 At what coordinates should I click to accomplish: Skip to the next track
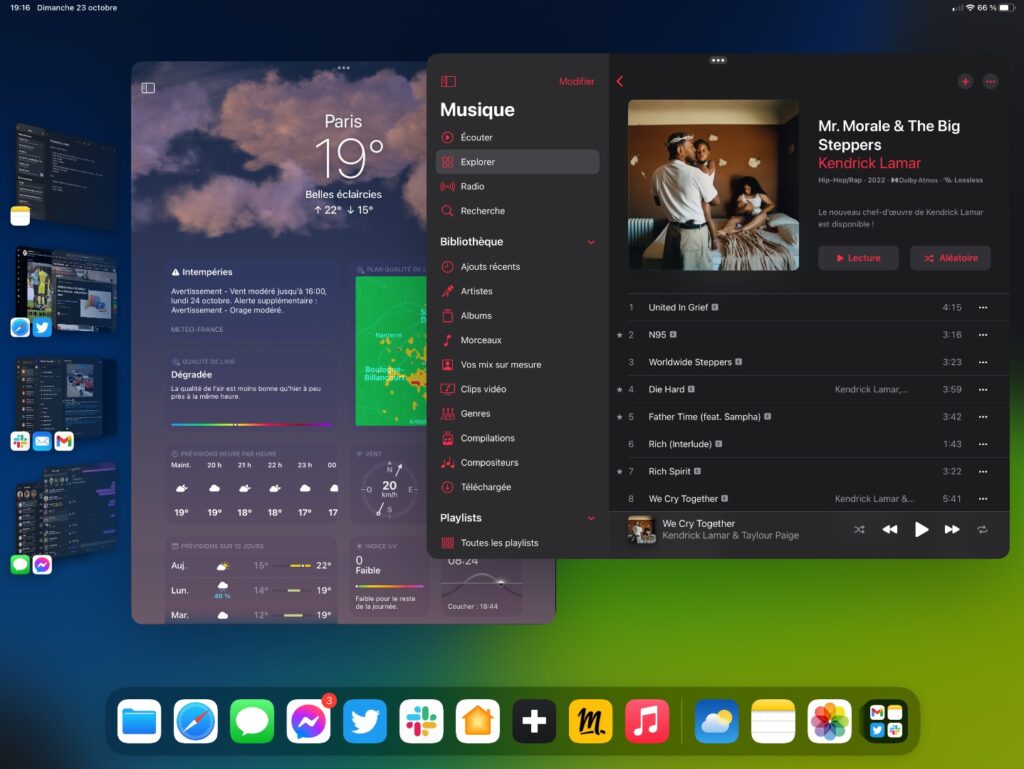tap(952, 529)
